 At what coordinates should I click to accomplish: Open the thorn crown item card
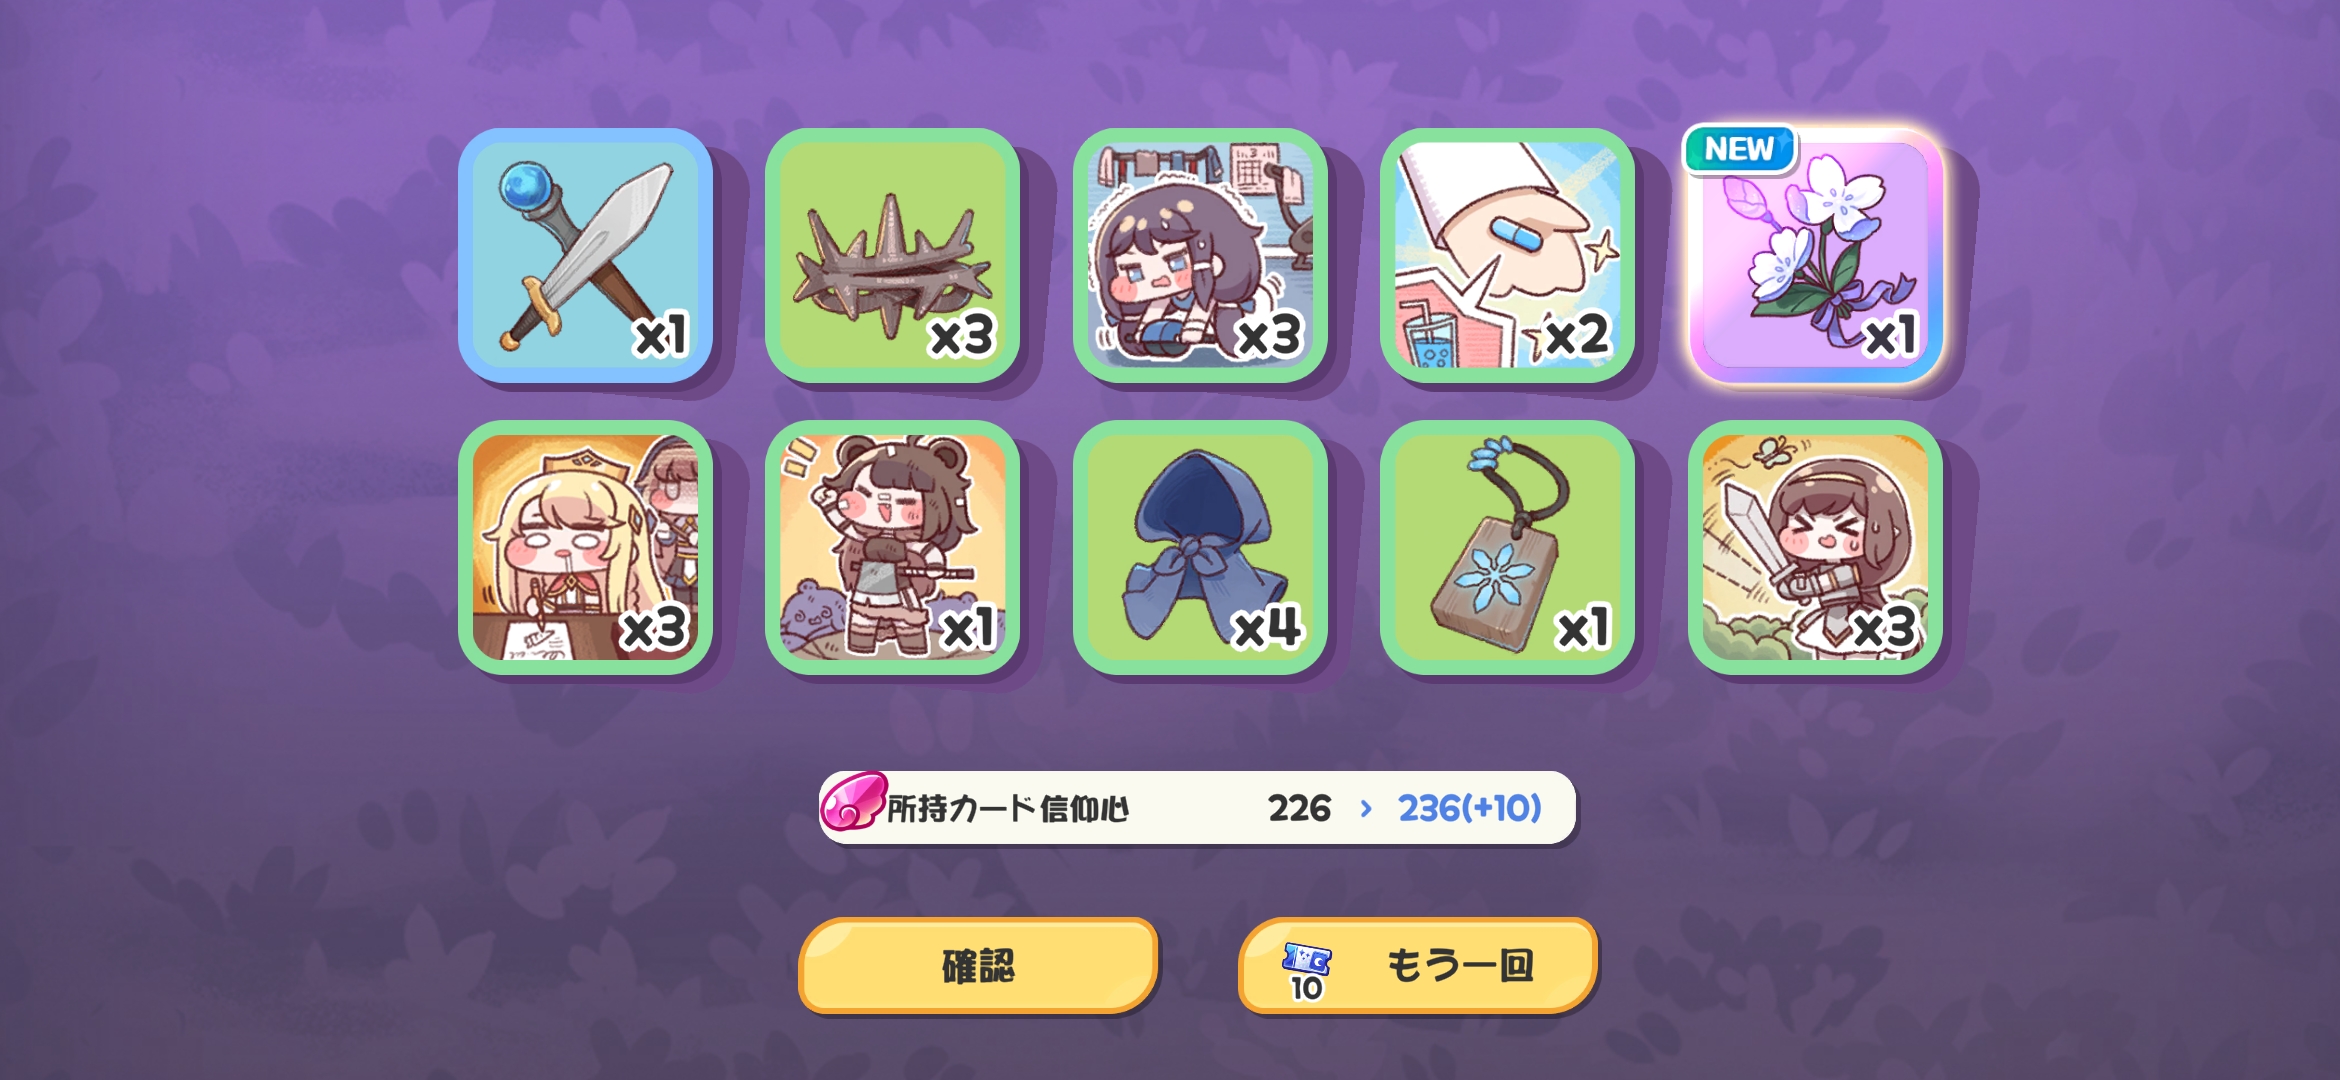pos(892,255)
